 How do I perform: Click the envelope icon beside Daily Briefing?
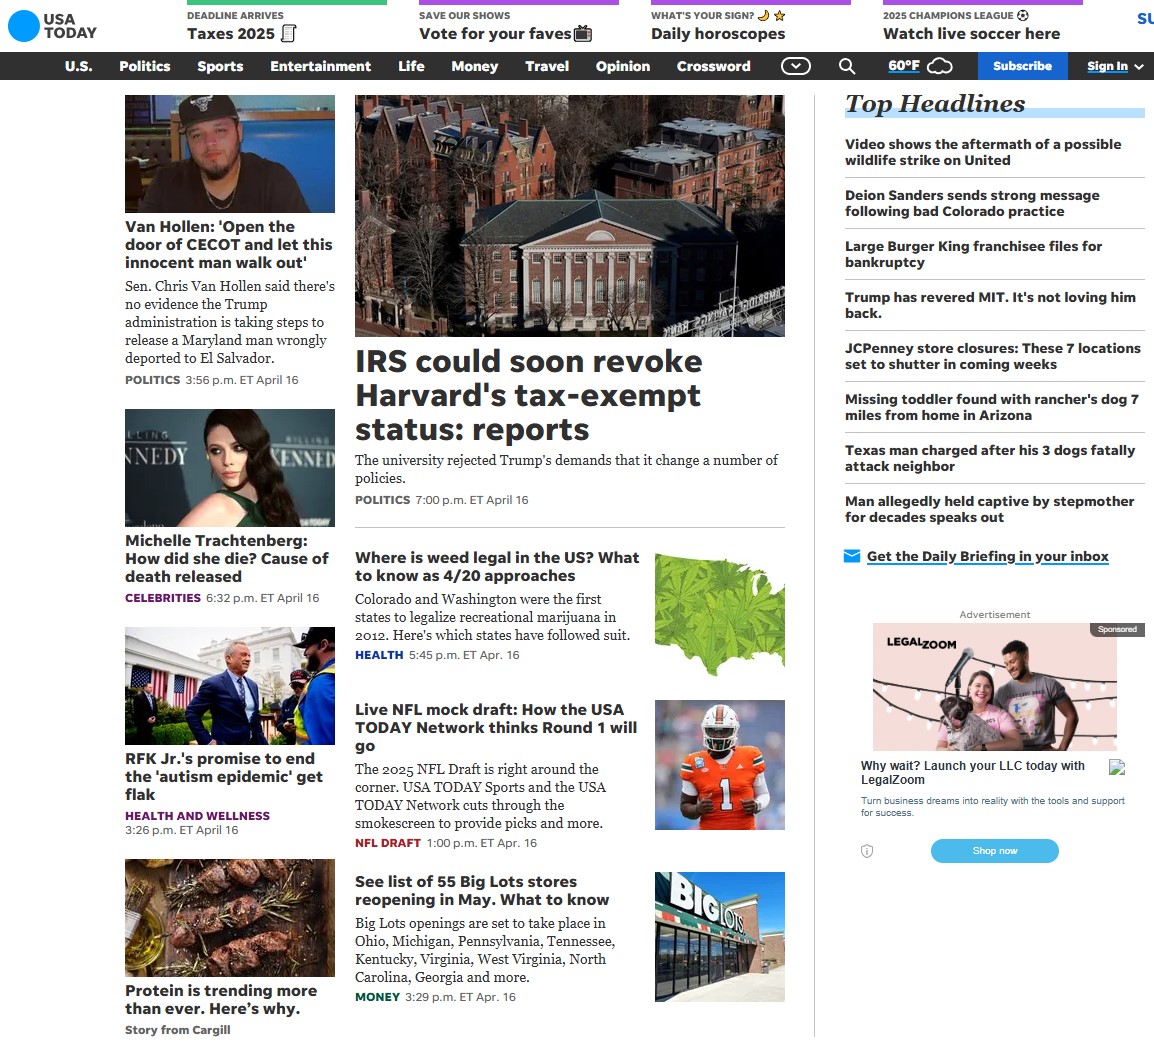pyautogui.click(x=852, y=556)
